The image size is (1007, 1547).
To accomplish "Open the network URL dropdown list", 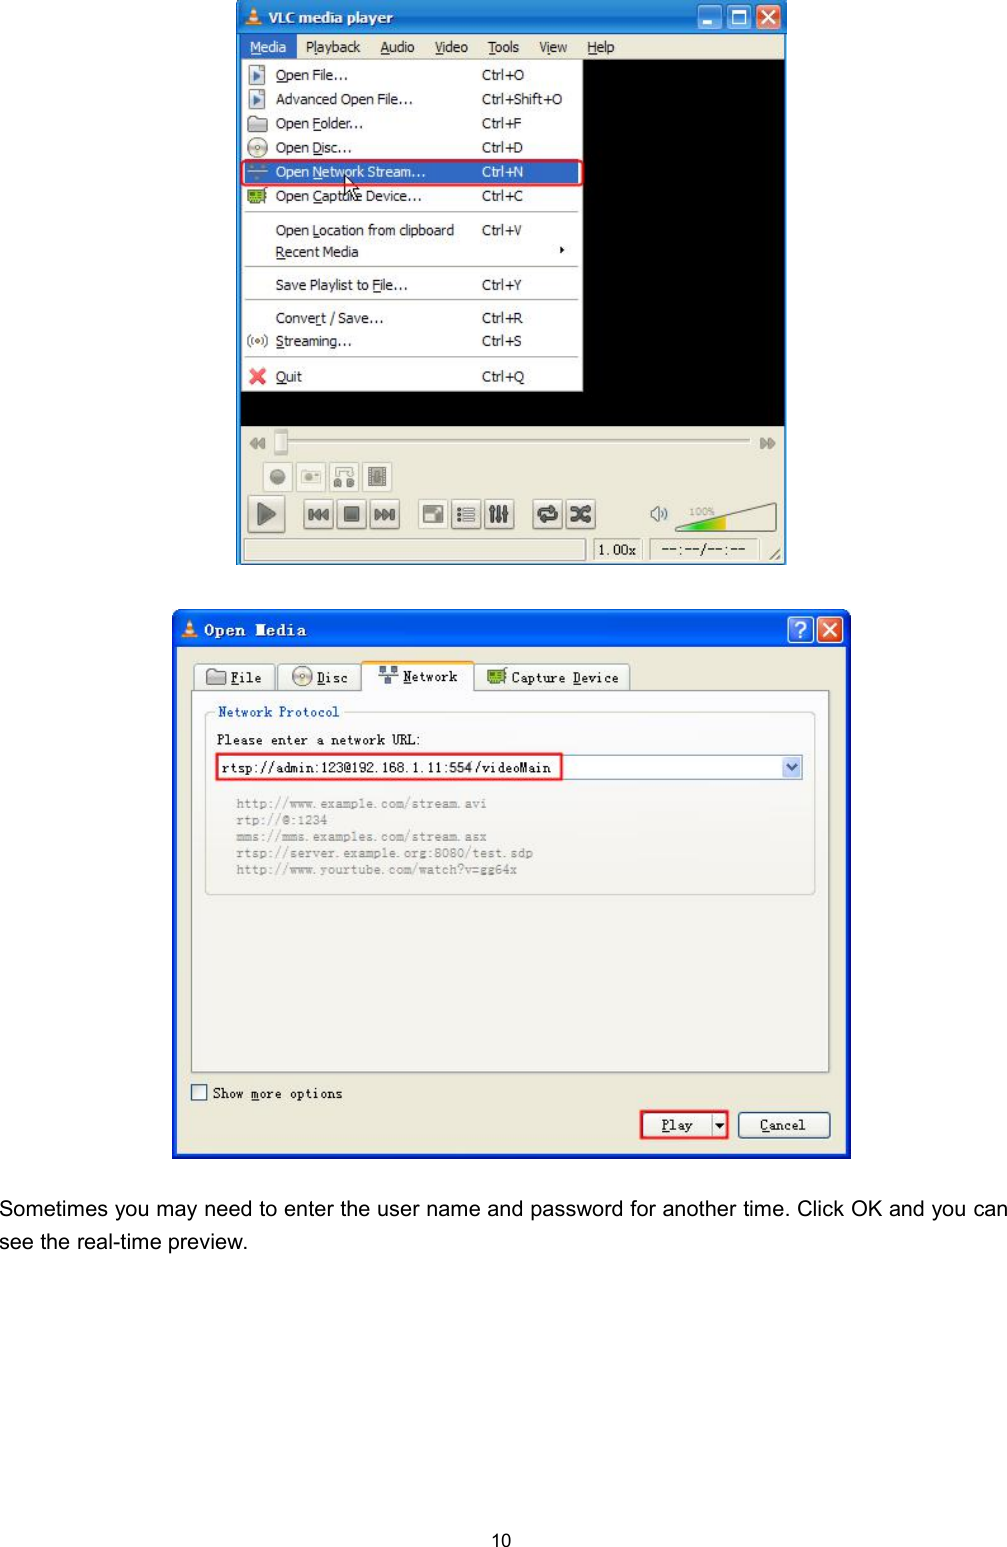I will point(791,767).
